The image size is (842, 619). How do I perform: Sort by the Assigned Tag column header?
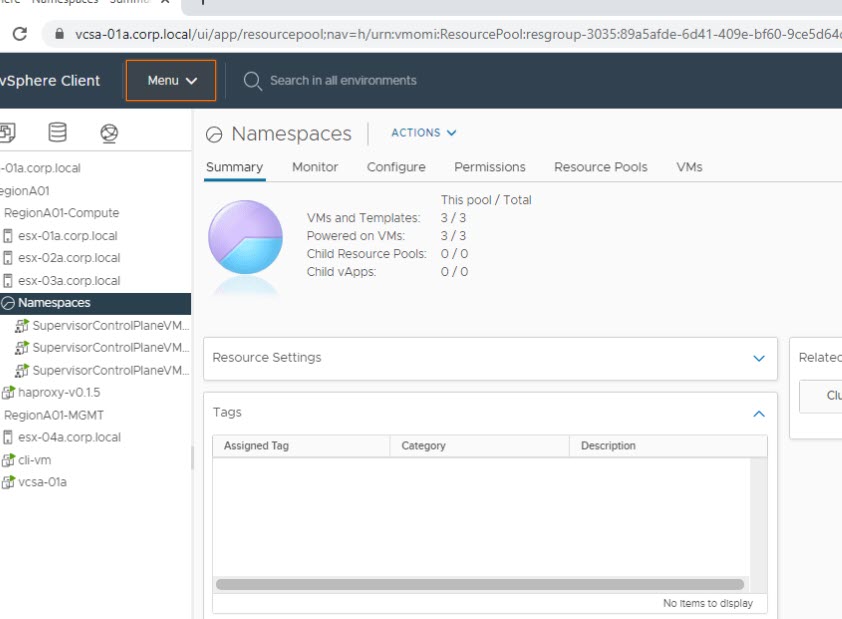tap(256, 446)
